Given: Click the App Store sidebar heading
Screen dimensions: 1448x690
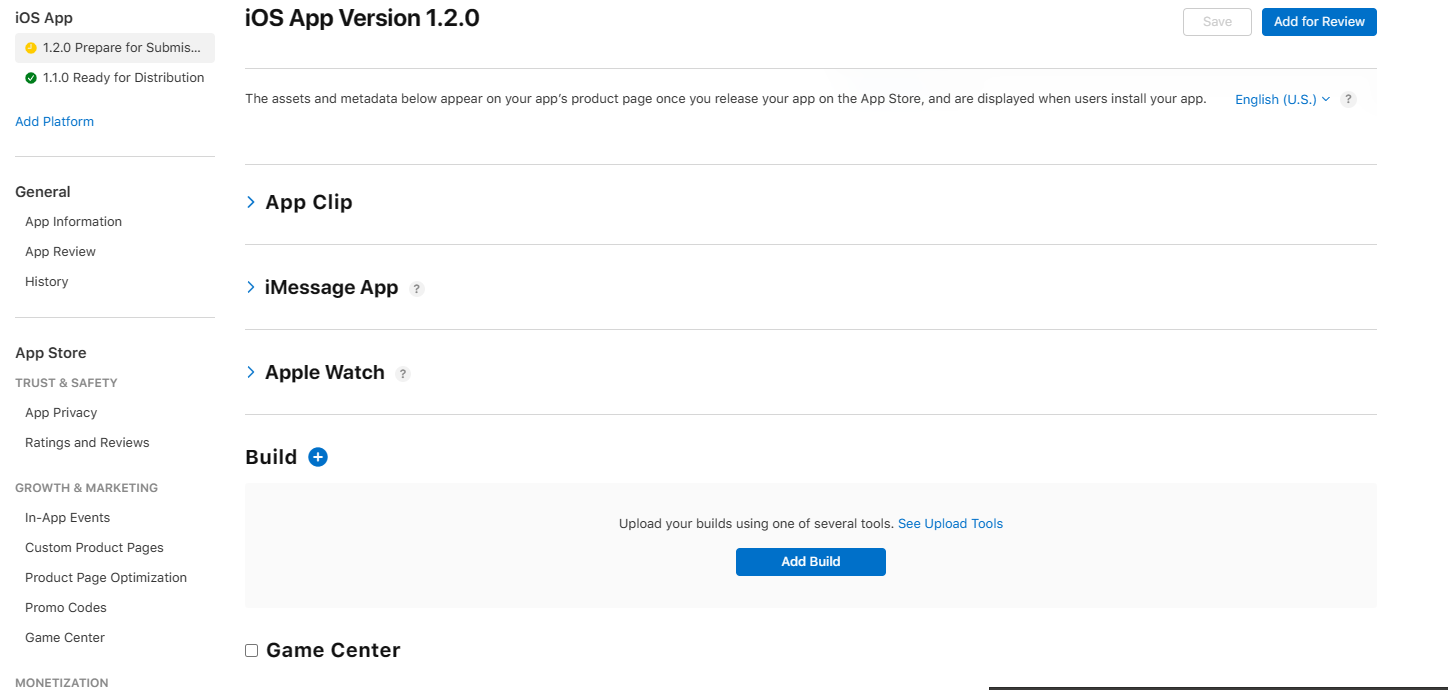Looking at the screenshot, I should [x=51, y=353].
